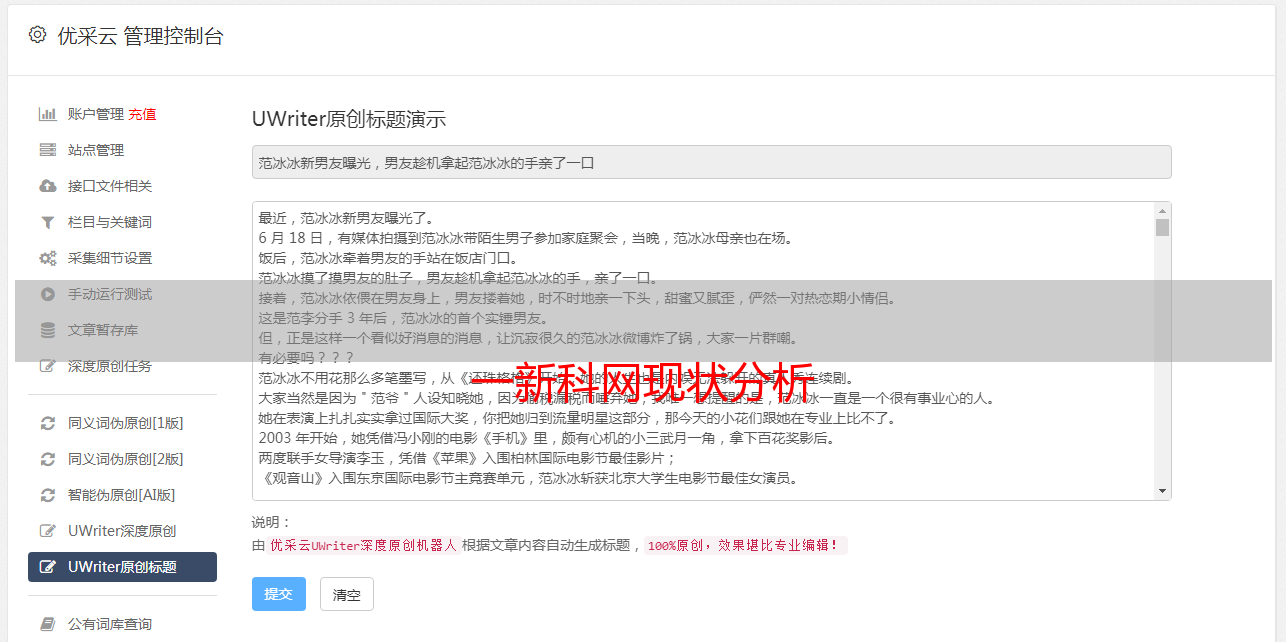Screen dimensions: 1286x642
Task: Click the bar chart icon for 账户管理
Action: click(47, 114)
